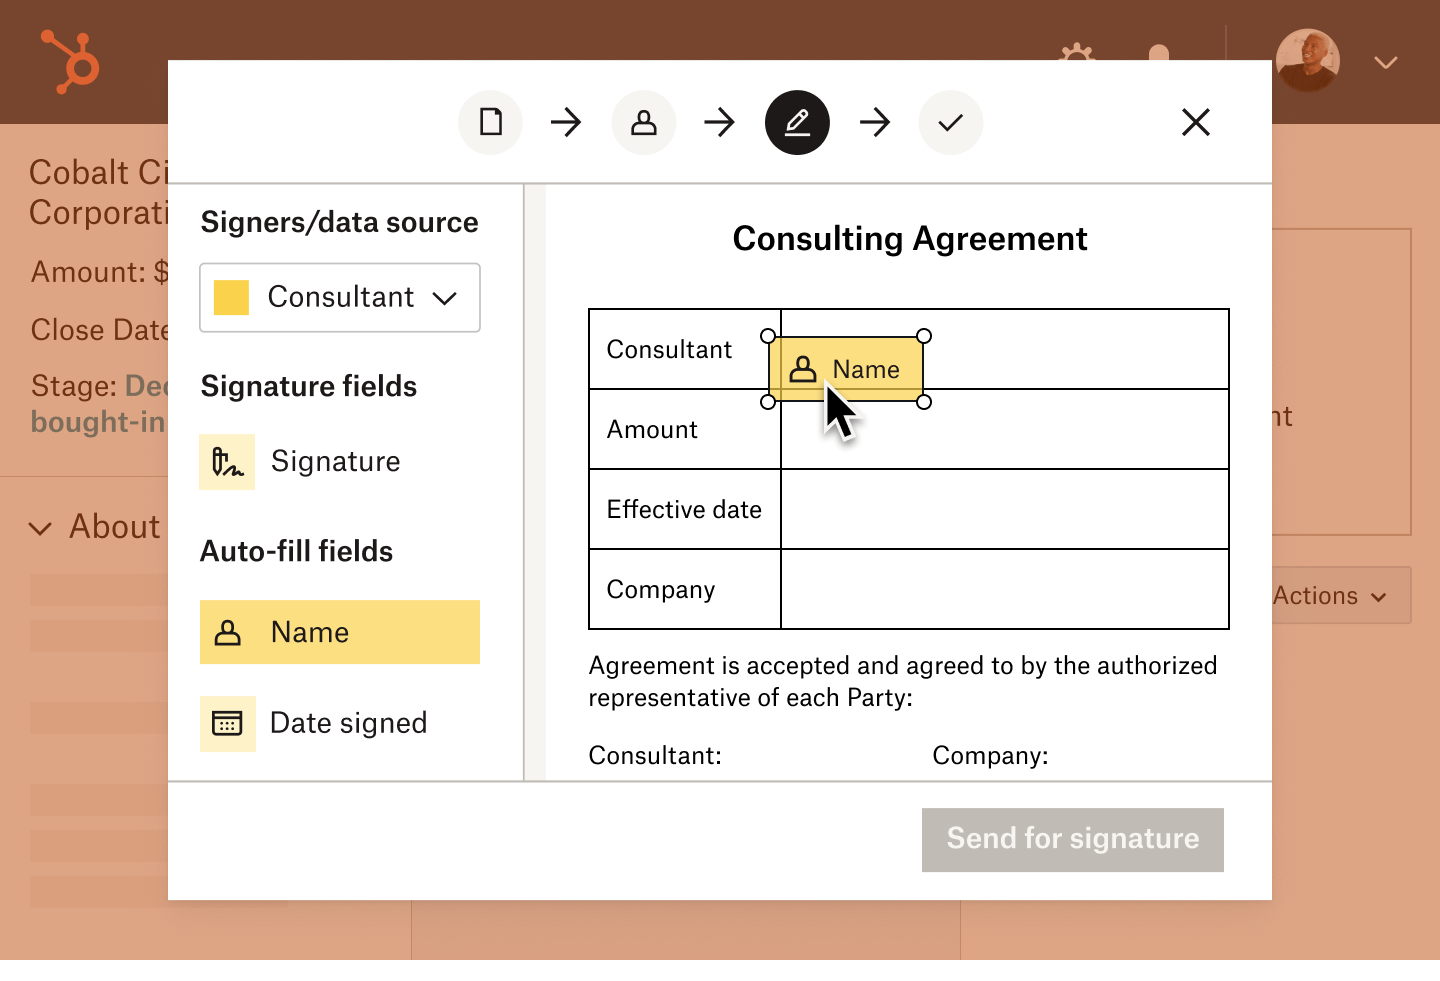Open the recipients step person icon
1440x981 pixels.
tap(644, 122)
